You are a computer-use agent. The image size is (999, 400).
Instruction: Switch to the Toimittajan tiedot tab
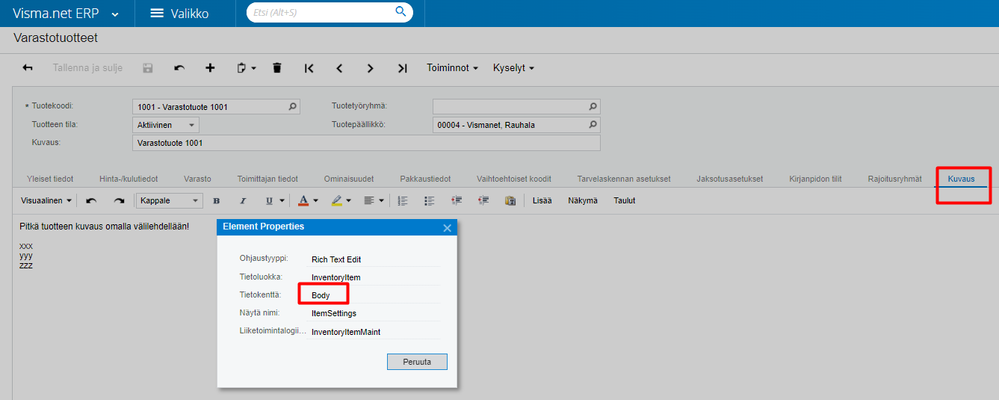(x=267, y=179)
